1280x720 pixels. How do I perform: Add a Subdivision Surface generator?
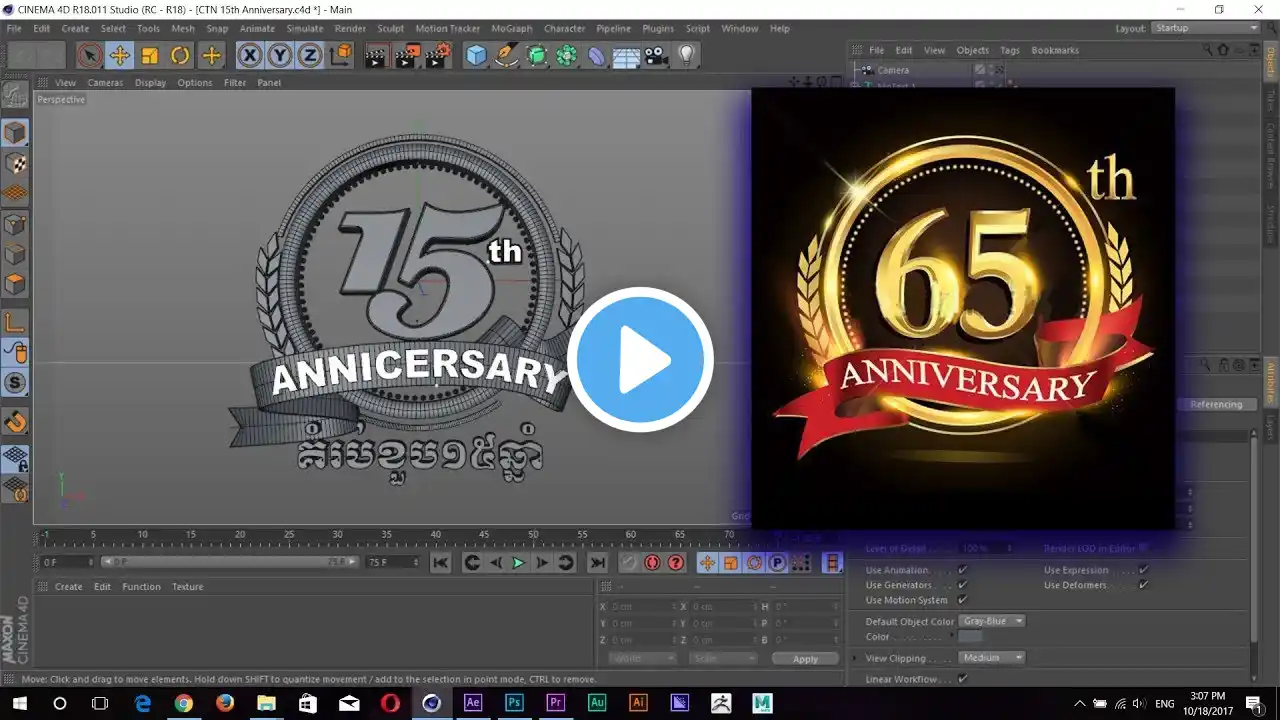(537, 55)
